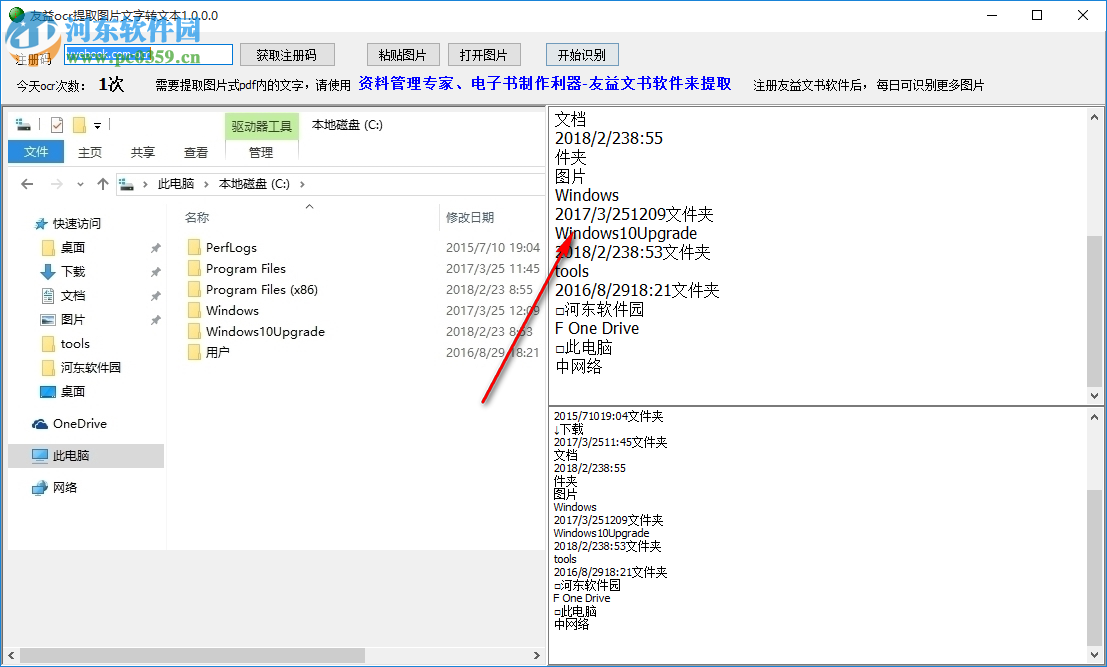Viewport: 1107px width, 667px height.
Task: Click the 获取注册码 button
Action: [x=287, y=54]
